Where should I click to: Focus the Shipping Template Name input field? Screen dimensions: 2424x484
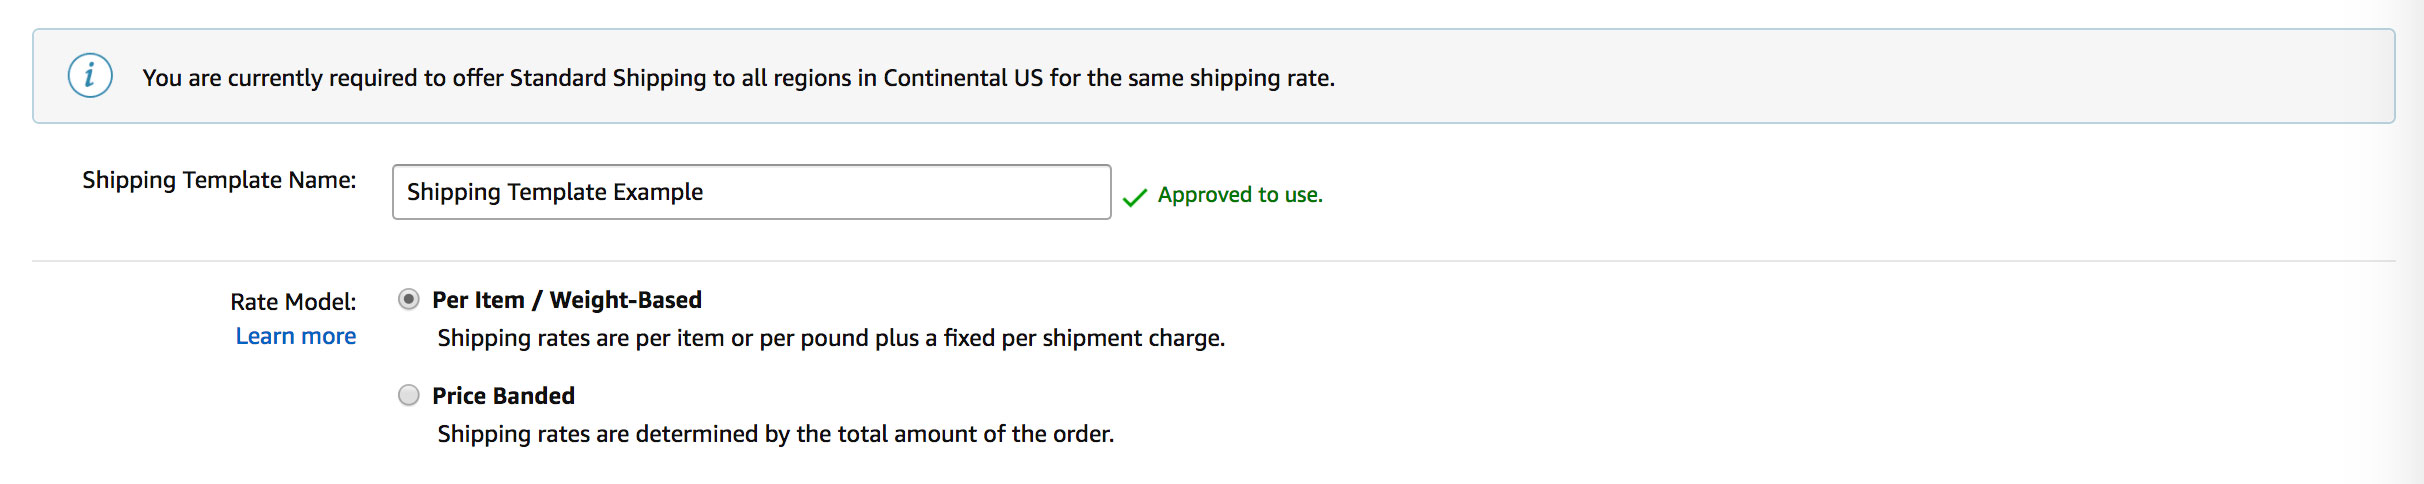pos(752,192)
